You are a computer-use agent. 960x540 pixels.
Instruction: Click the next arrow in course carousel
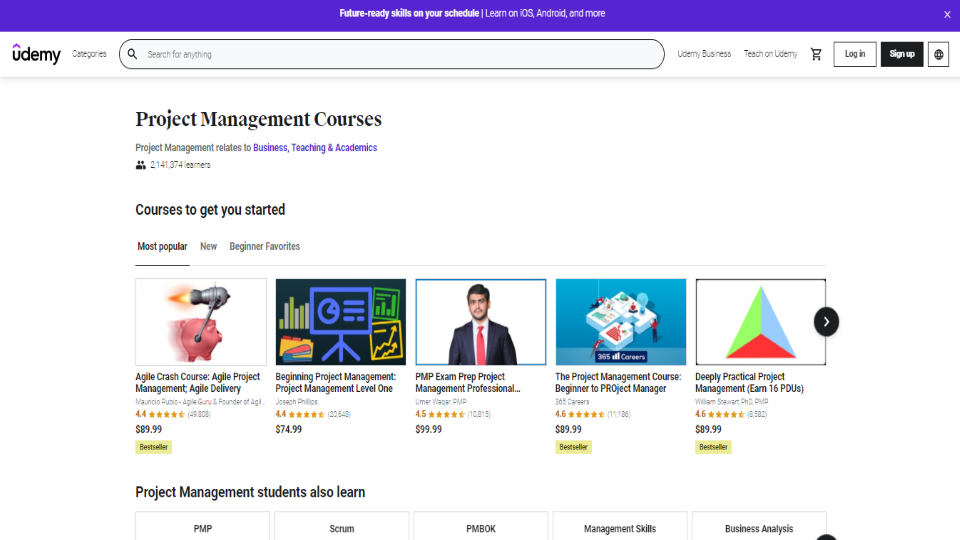(x=826, y=321)
